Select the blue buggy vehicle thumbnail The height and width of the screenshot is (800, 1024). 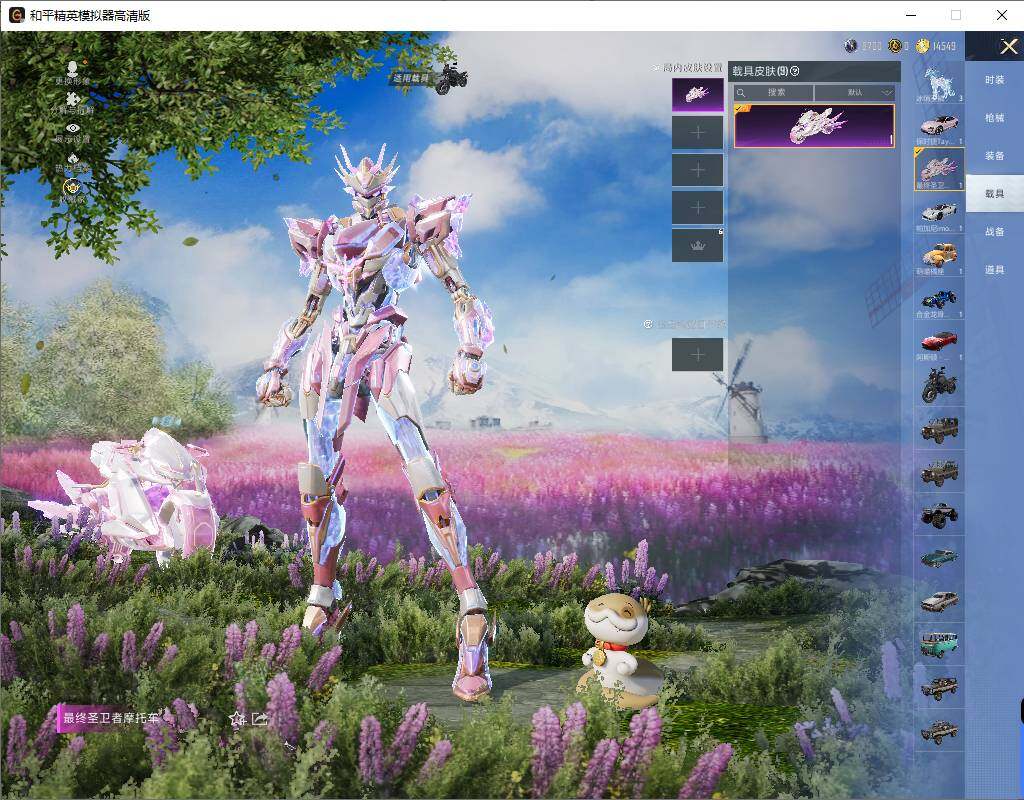pos(939,299)
